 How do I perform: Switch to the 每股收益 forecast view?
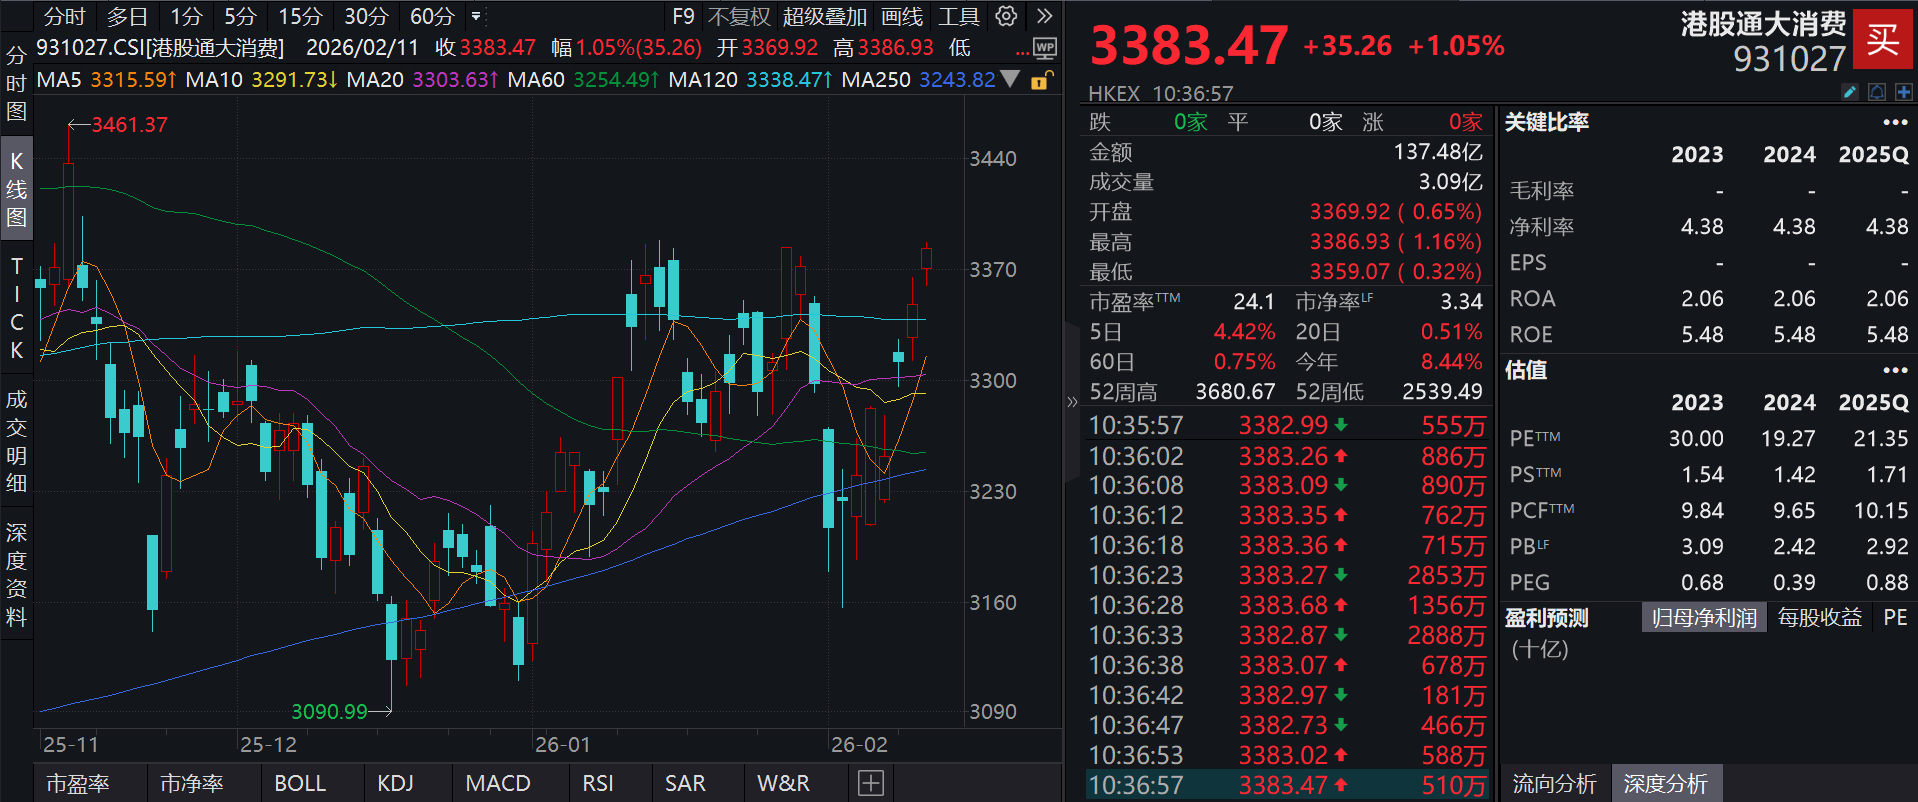(x=1819, y=618)
